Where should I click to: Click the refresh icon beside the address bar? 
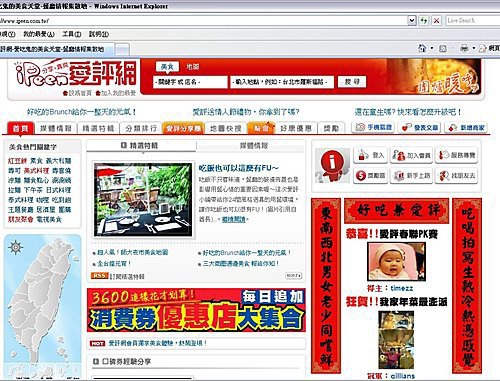[424, 20]
